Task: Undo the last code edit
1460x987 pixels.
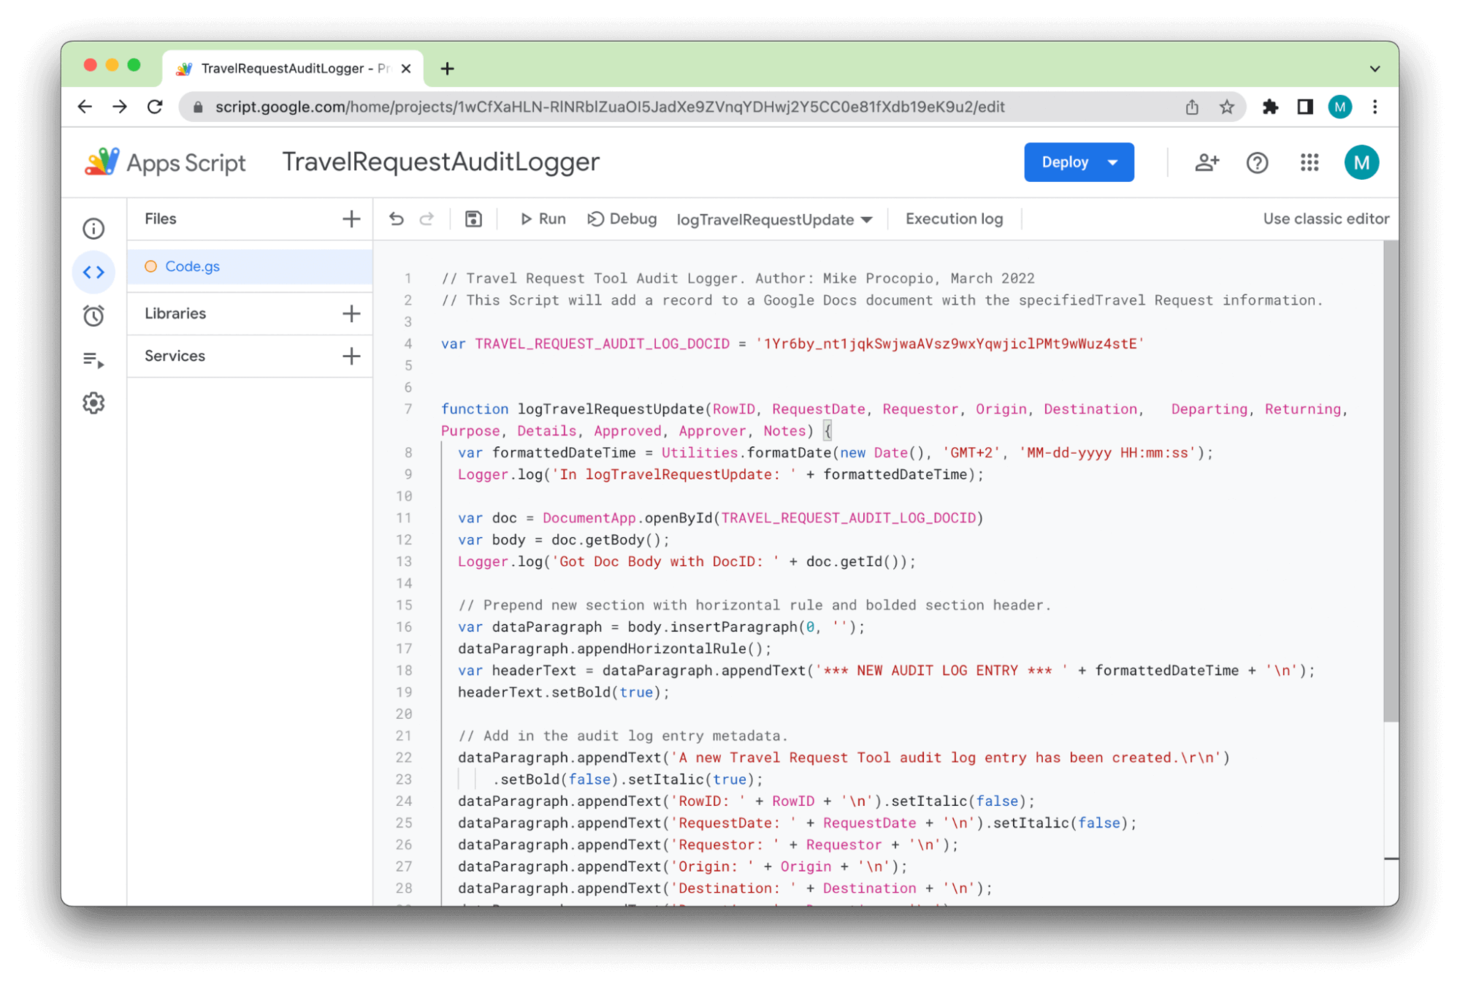Action: coord(396,218)
